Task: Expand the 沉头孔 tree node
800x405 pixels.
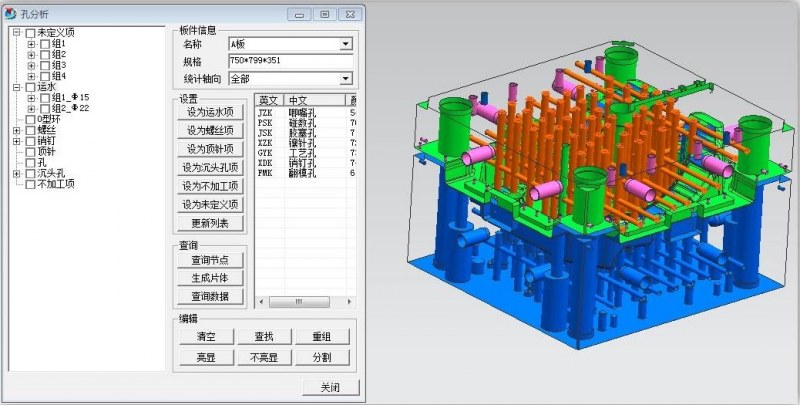Action: click(16, 174)
